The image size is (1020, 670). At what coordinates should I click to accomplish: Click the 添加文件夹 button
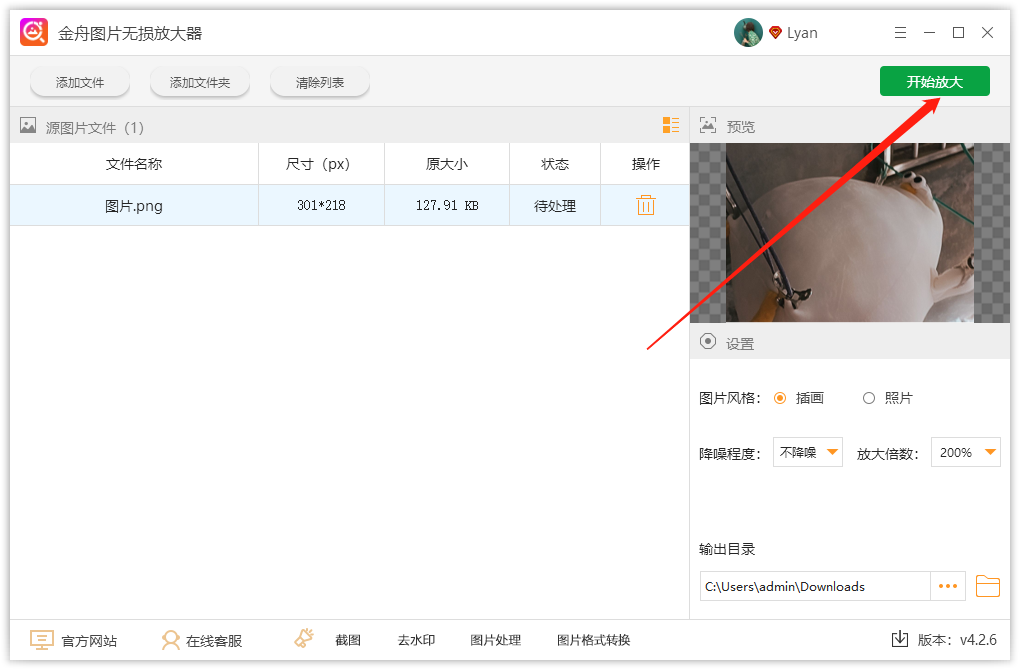200,83
